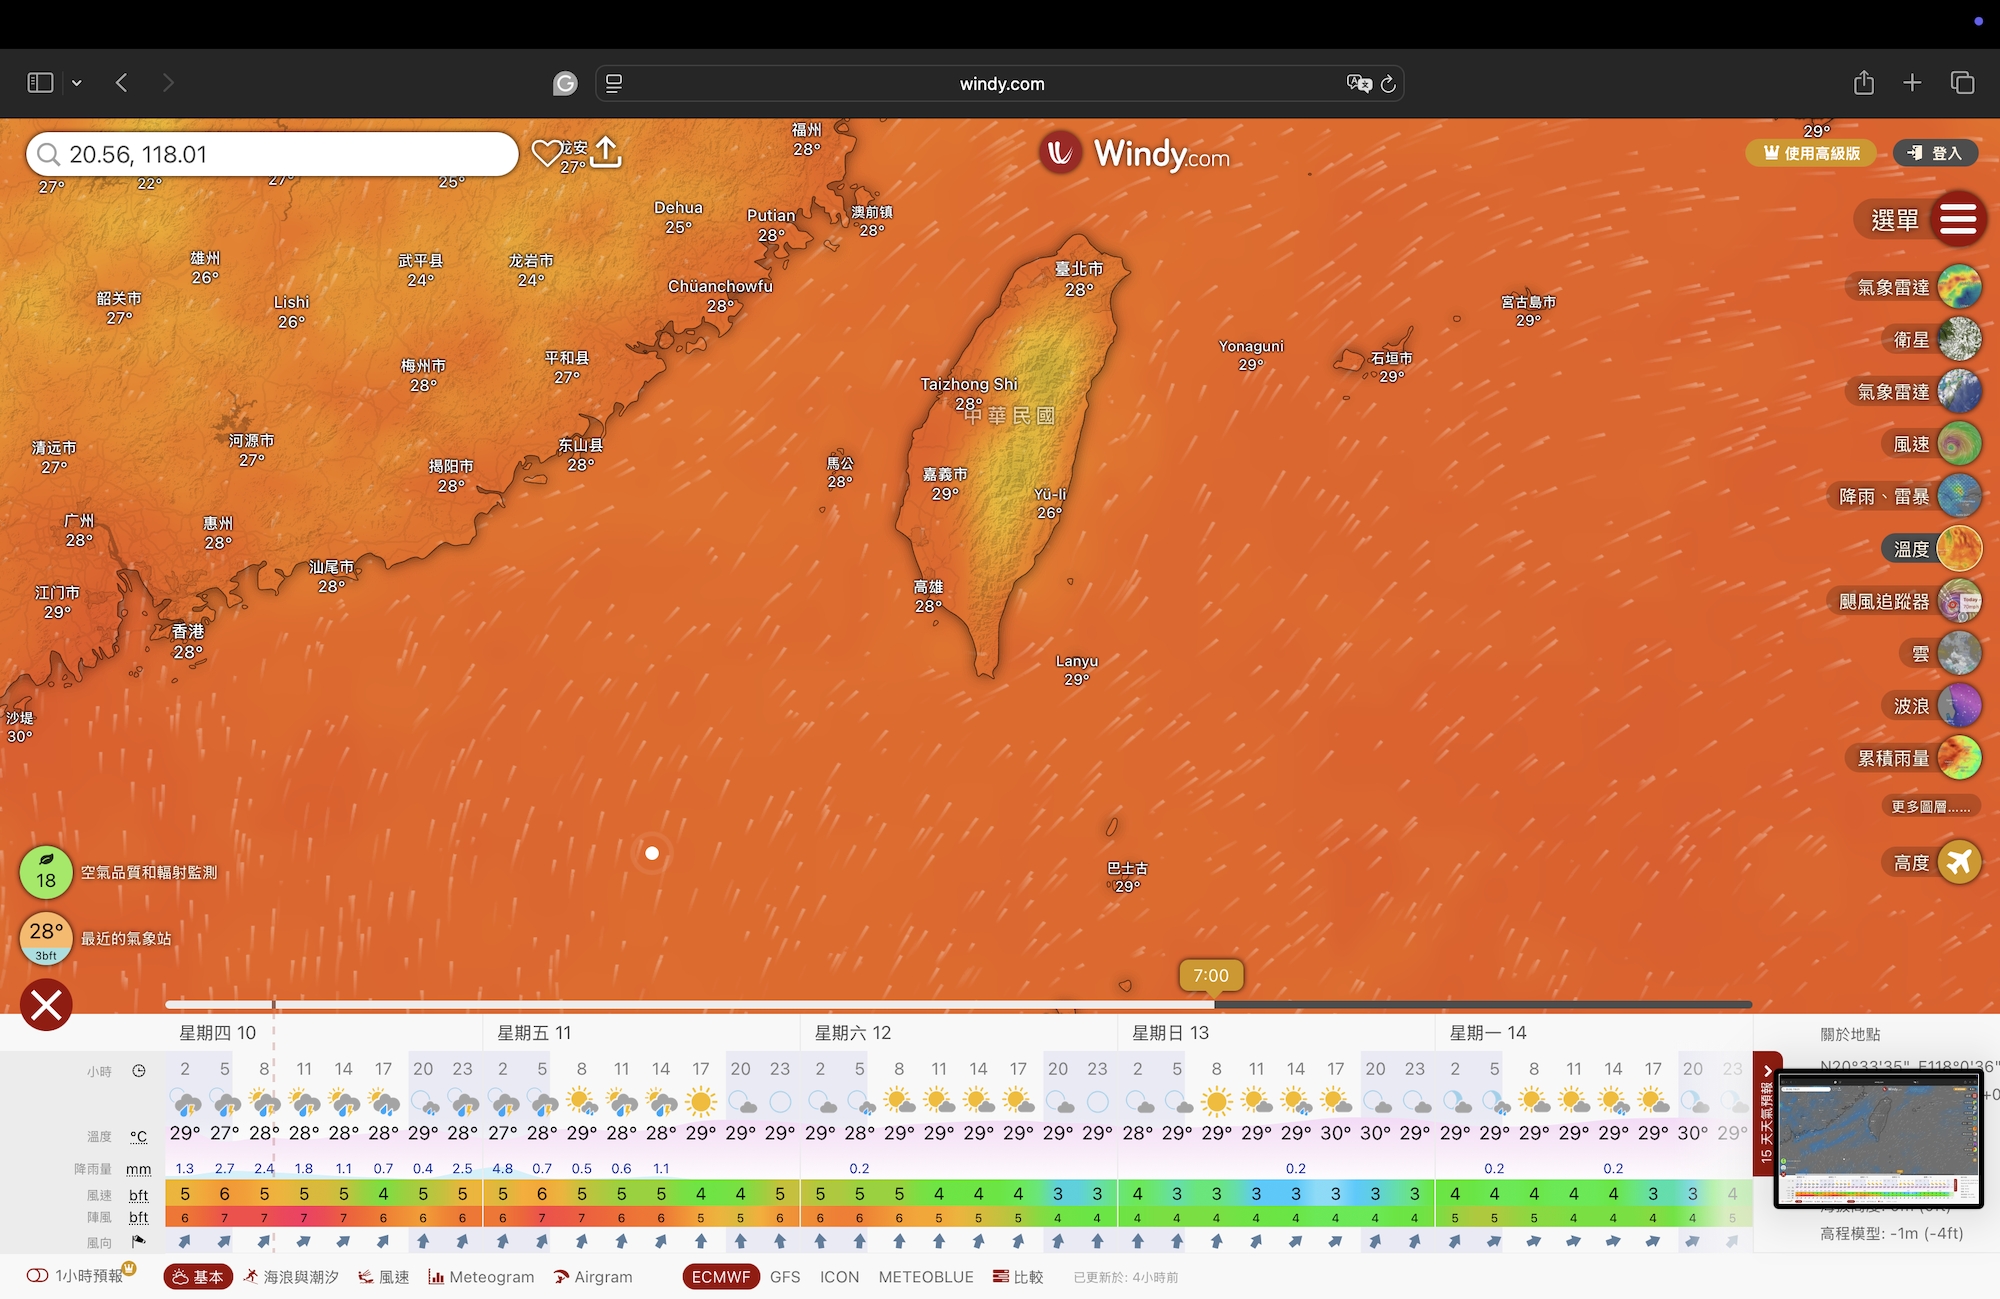Switch to the waves layer icon
Image resolution: width=2000 pixels, height=1299 pixels.
tap(1958, 706)
